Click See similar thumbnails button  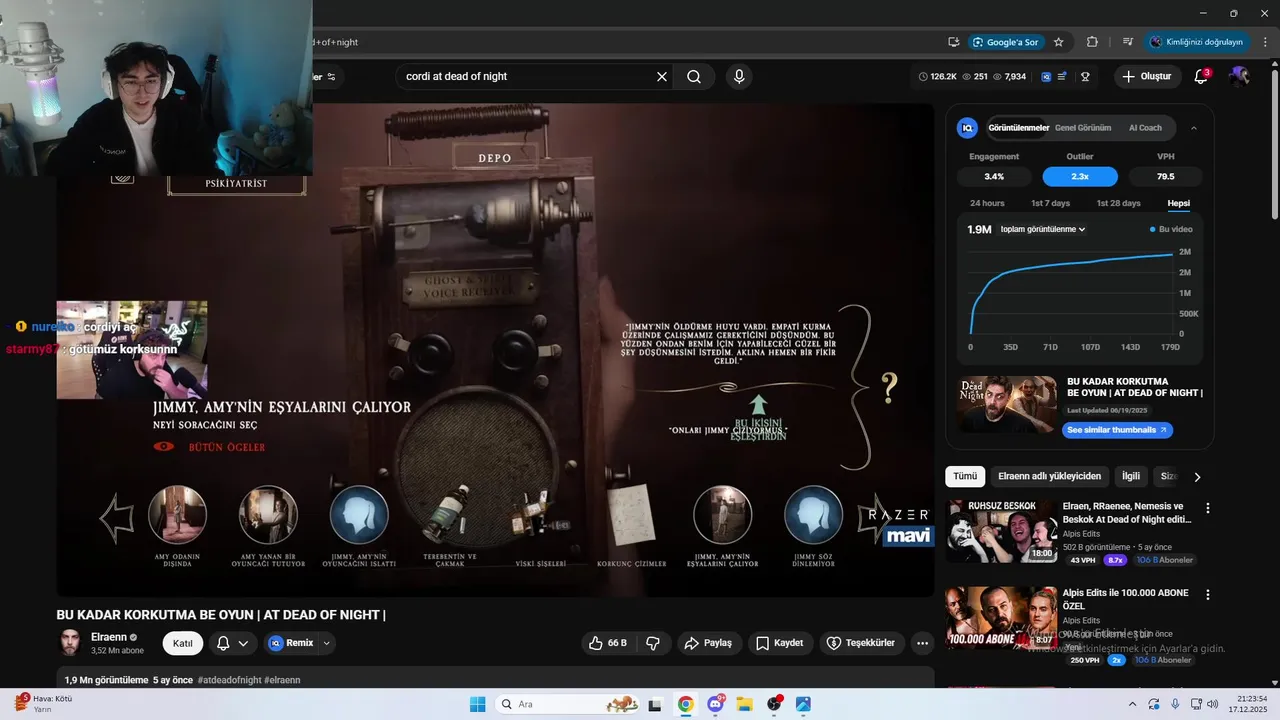click(x=1117, y=430)
